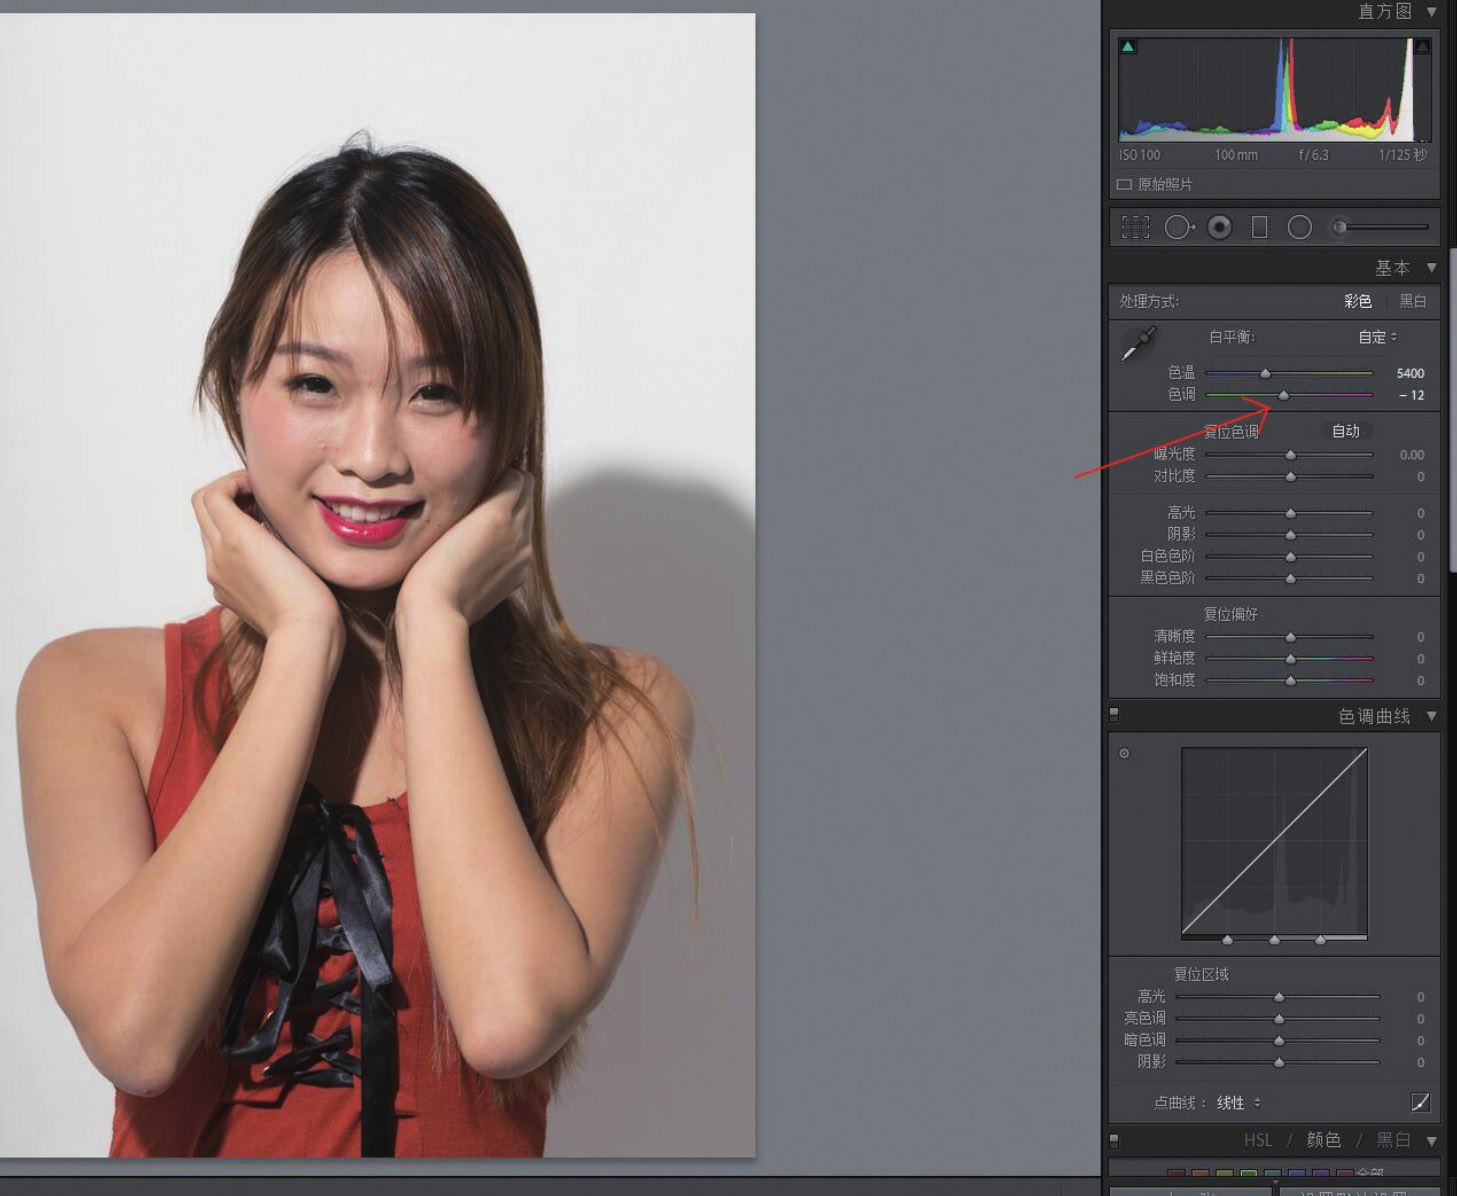Click the tone curve targeted adjustment icon
Viewport: 1457px width, 1196px height.
coord(1124,753)
